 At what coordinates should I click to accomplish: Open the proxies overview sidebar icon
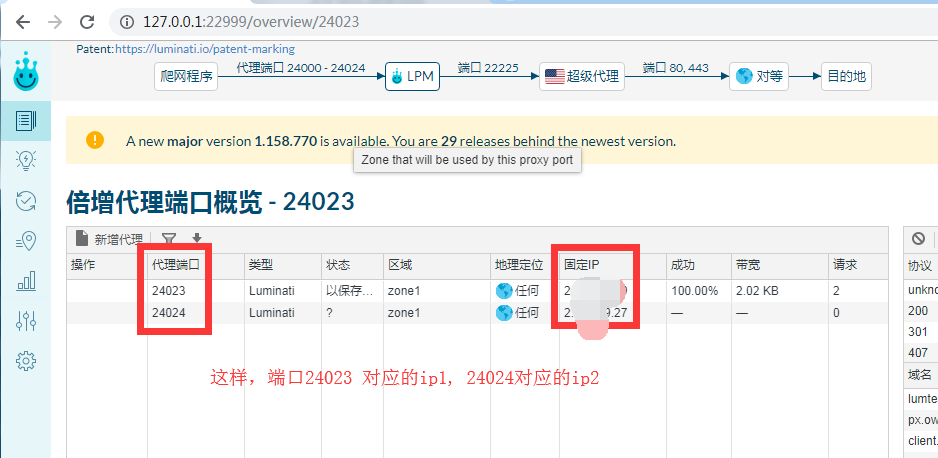[x=26, y=121]
